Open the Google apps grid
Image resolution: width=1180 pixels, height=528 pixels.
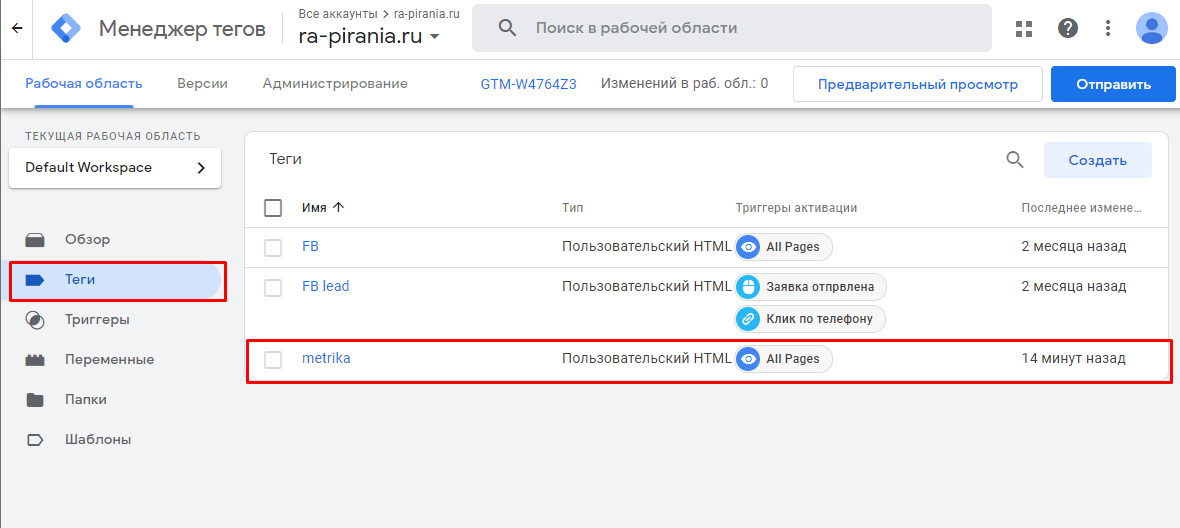[1023, 28]
